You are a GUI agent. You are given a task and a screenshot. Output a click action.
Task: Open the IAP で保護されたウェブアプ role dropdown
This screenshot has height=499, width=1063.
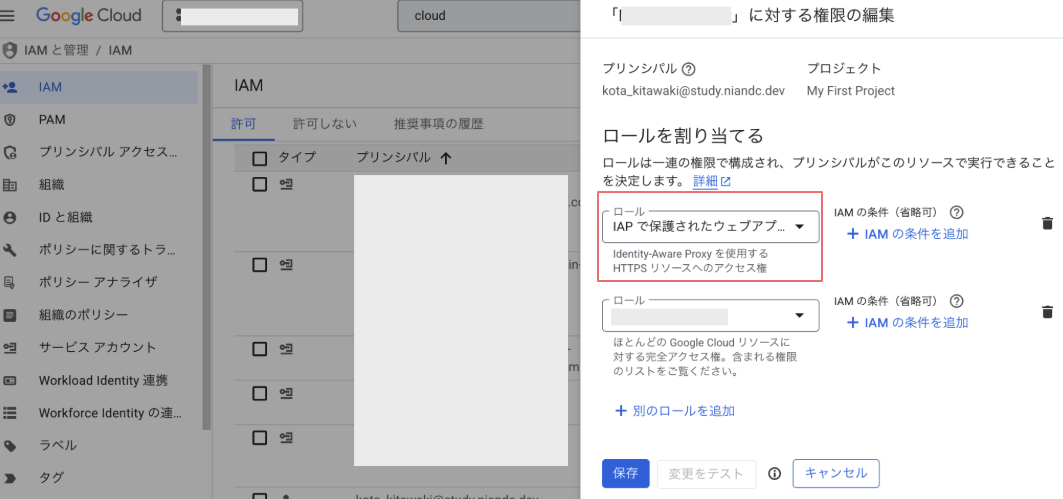pyautogui.click(x=710, y=226)
